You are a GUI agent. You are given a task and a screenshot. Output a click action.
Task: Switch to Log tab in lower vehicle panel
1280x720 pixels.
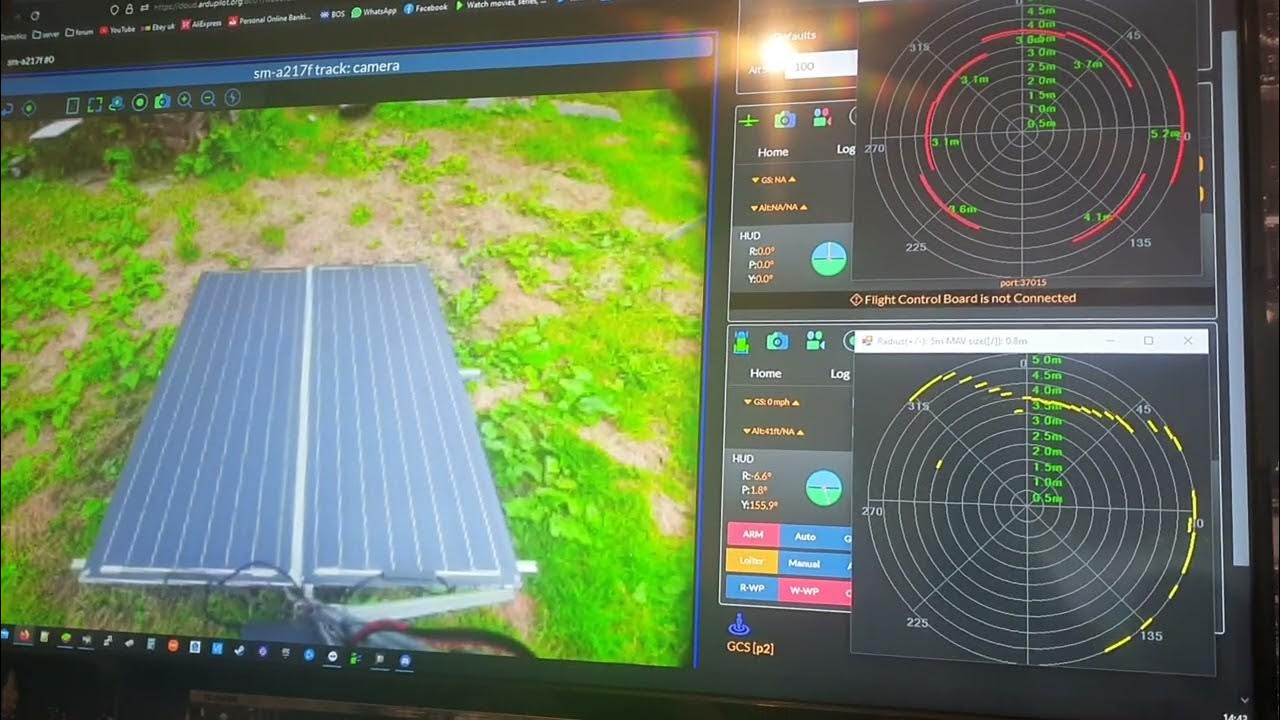[840, 373]
